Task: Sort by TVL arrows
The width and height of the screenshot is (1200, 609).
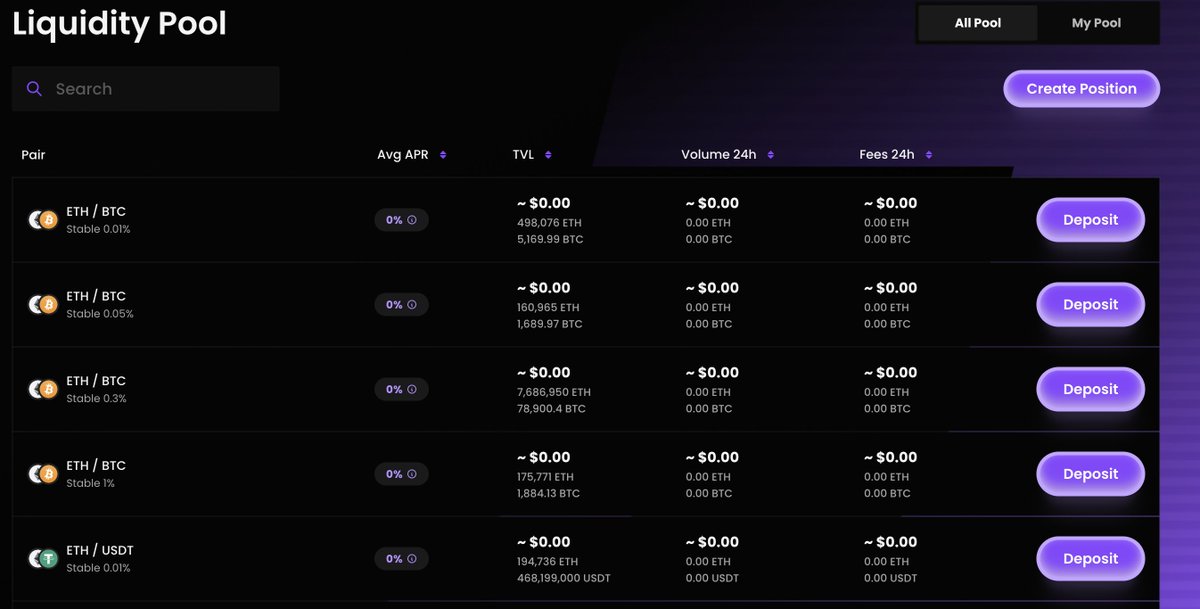Action: tap(548, 155)
